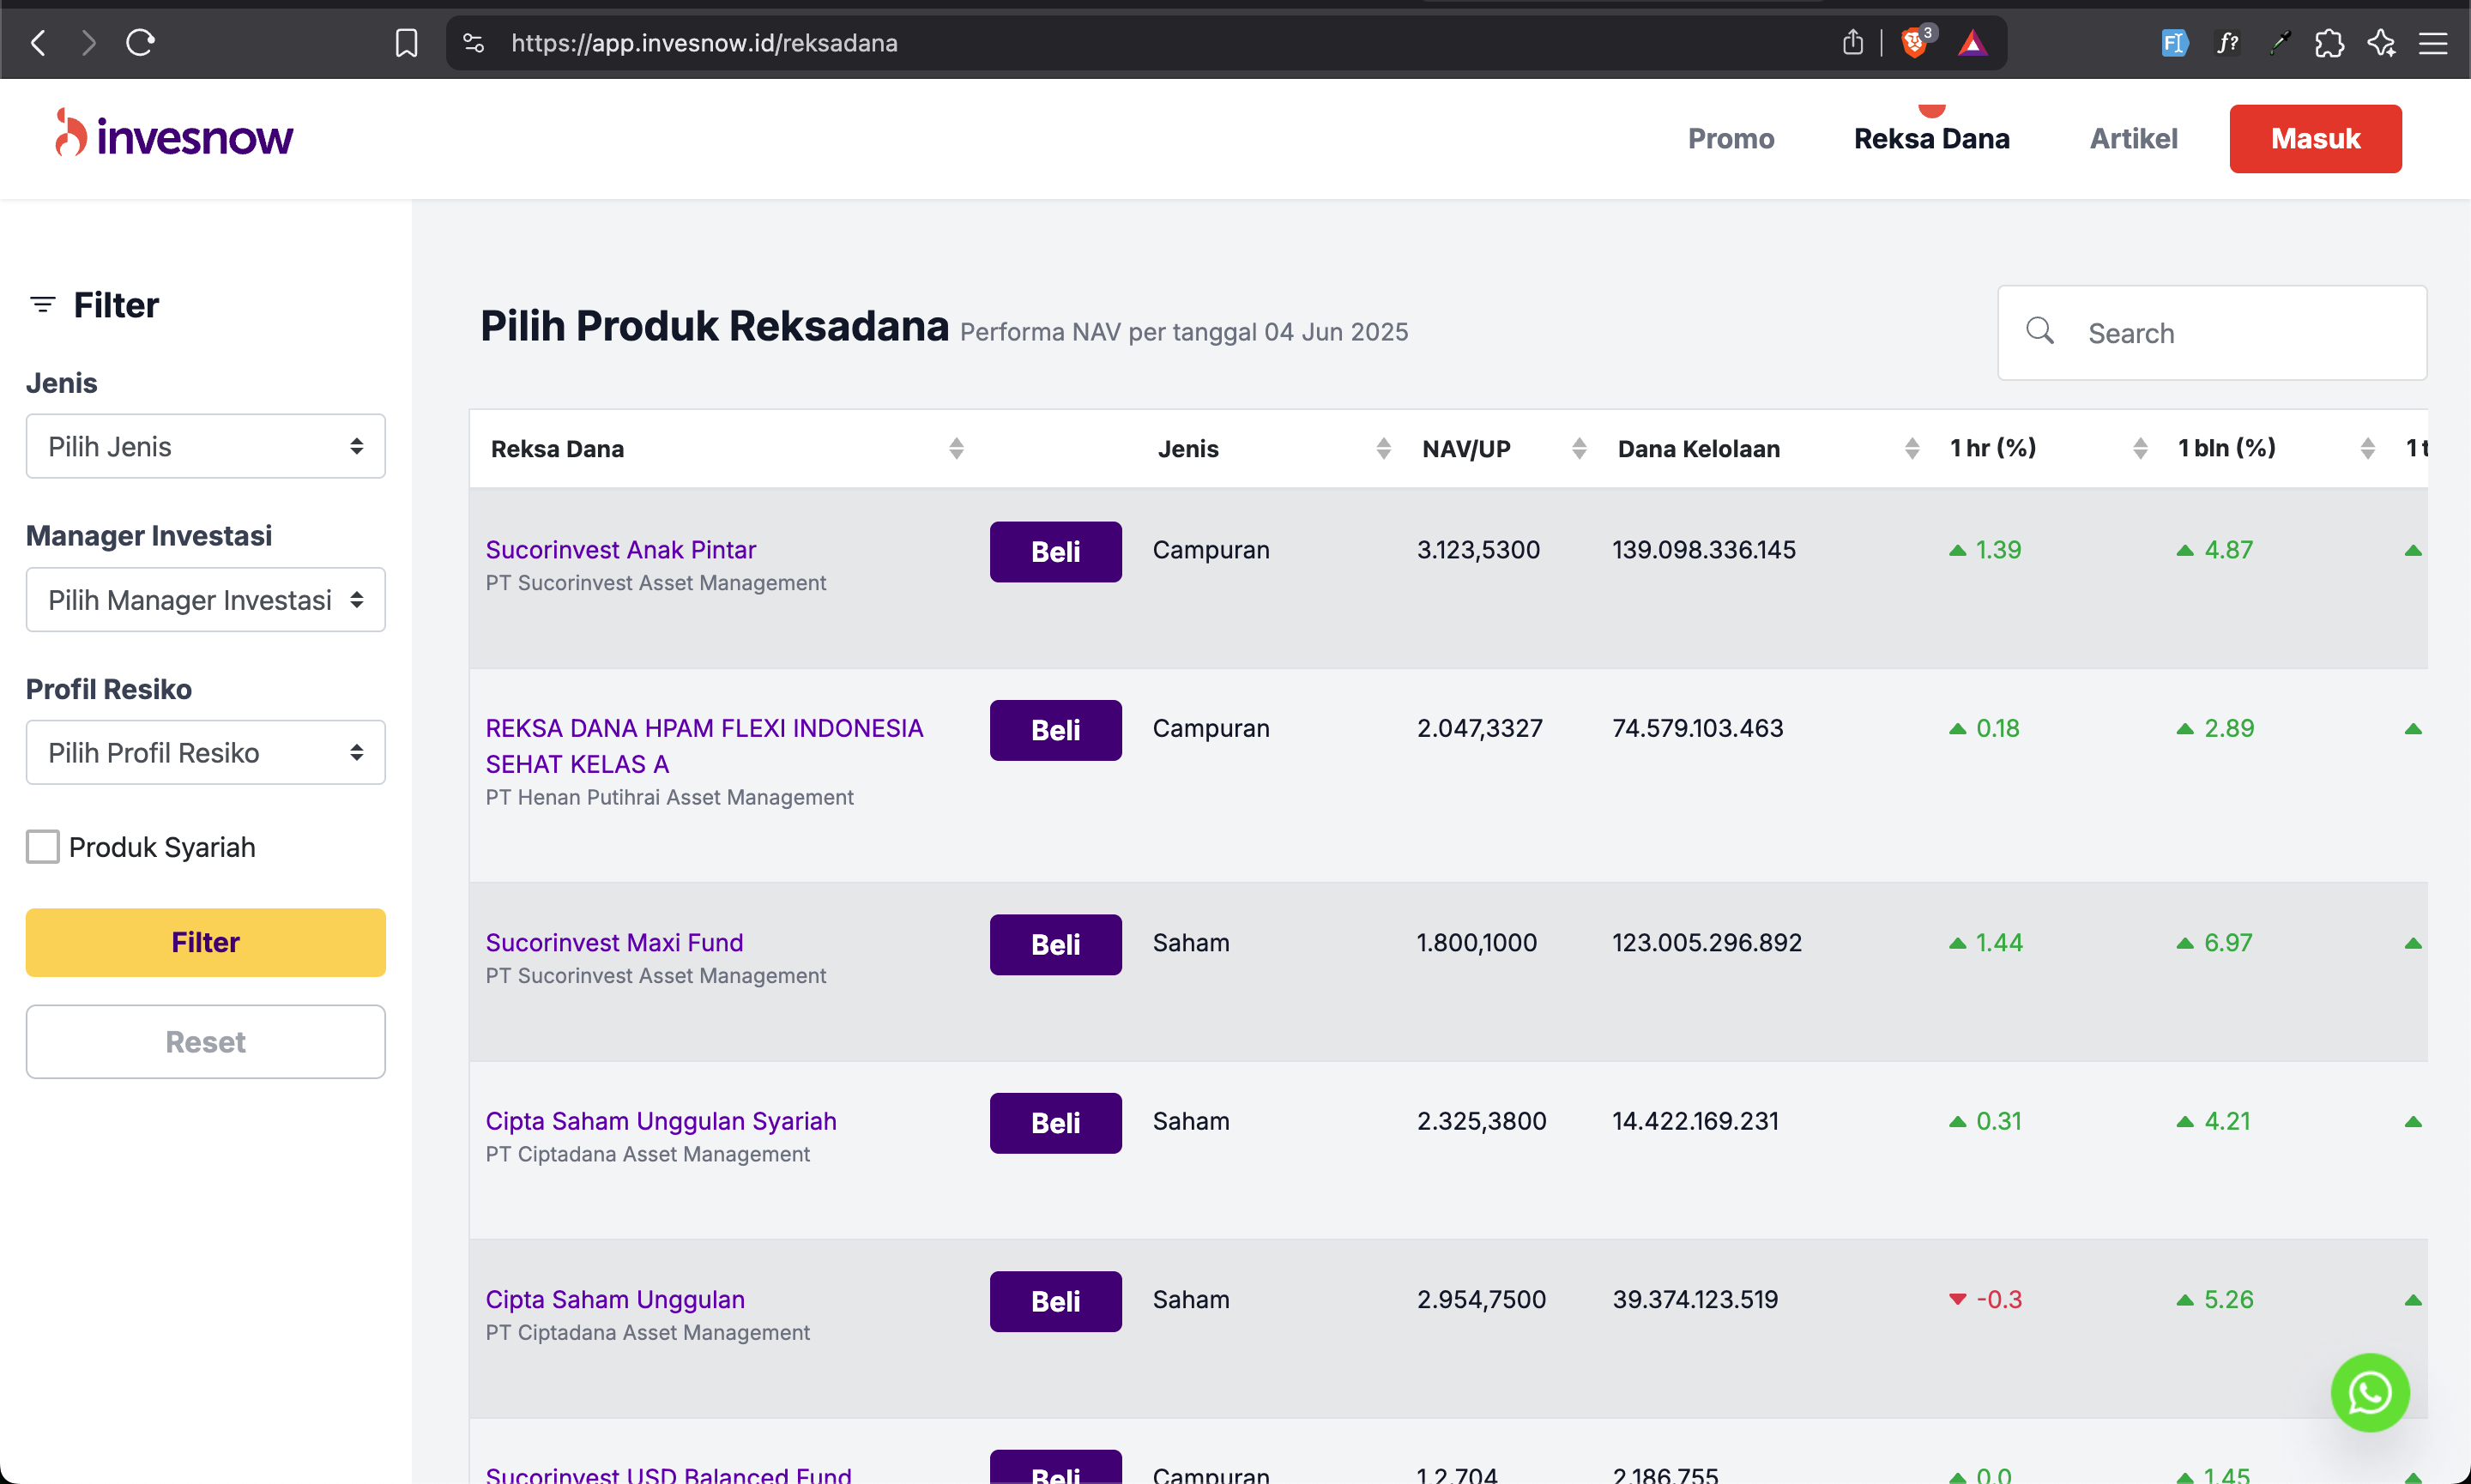Click Beli for Cipta Saham Unggulan Syariah
The height and width of the screenshot is (1484, 2471).
point(1055,1123)
